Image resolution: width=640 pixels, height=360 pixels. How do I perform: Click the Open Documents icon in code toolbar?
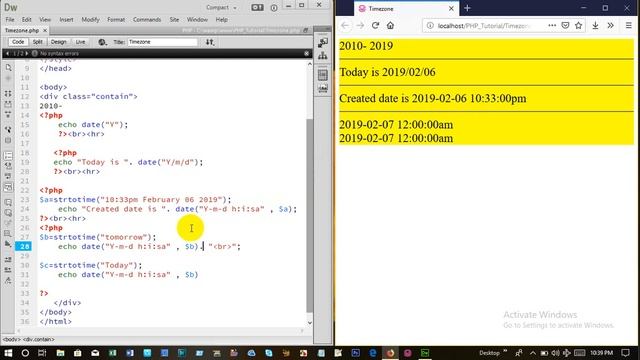point(8,68)
